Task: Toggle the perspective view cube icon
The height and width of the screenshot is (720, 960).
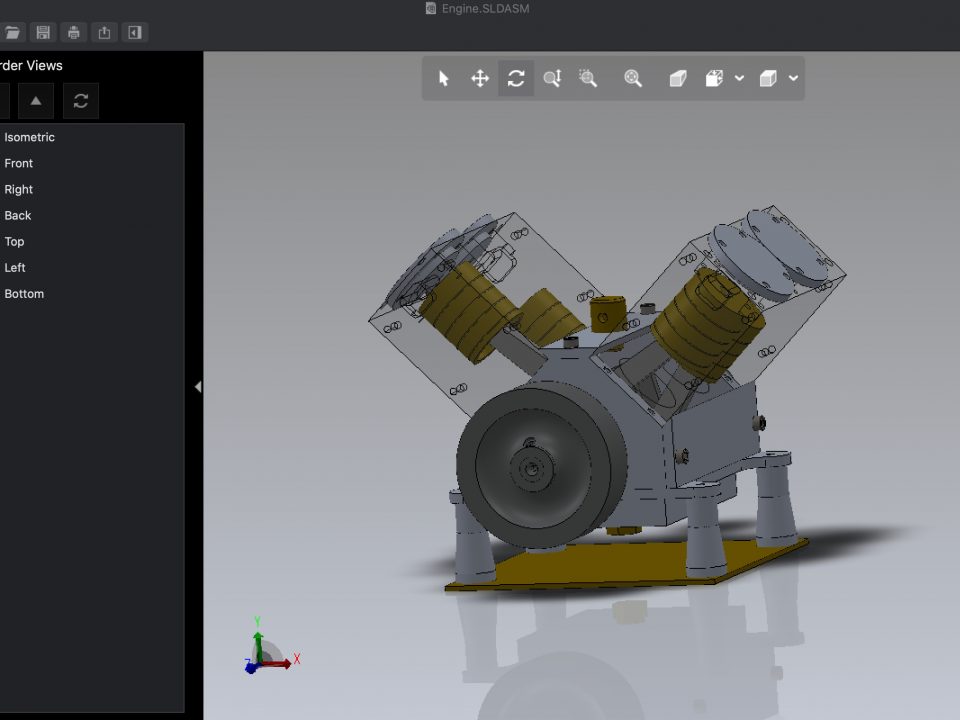Action: tap(678, 78)
